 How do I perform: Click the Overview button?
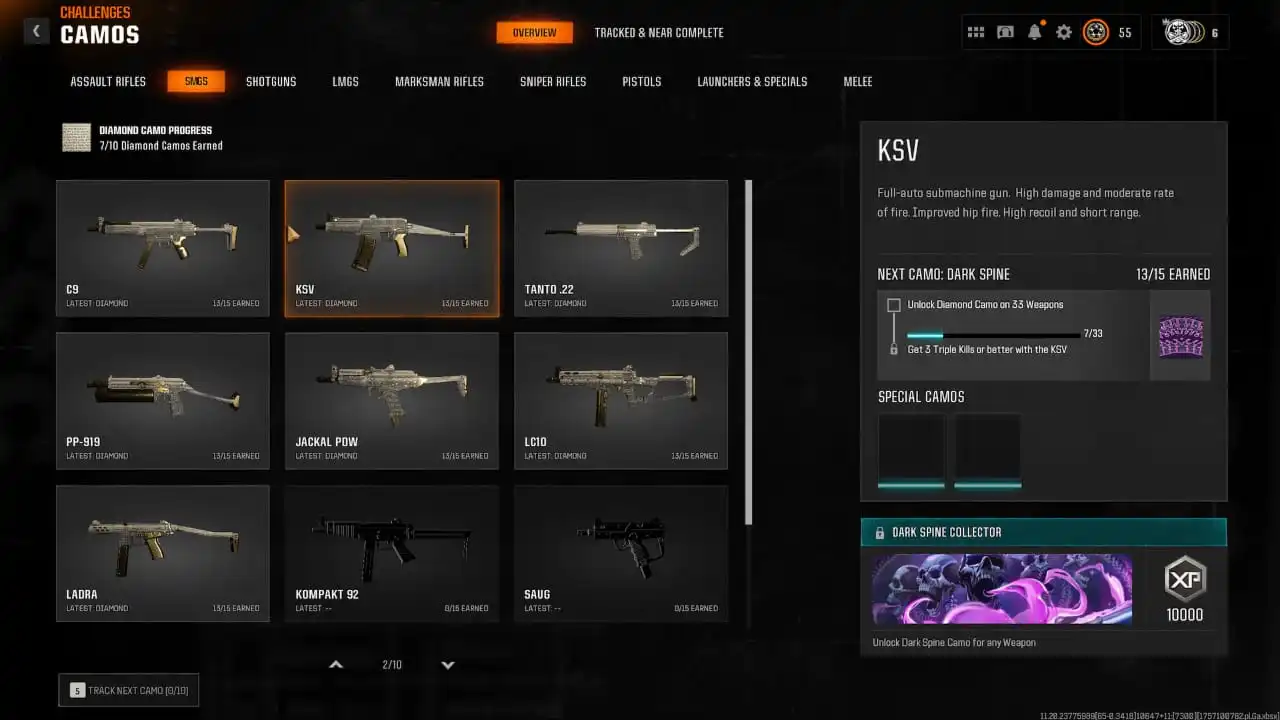pyautogui.click(x=535, y=32)
